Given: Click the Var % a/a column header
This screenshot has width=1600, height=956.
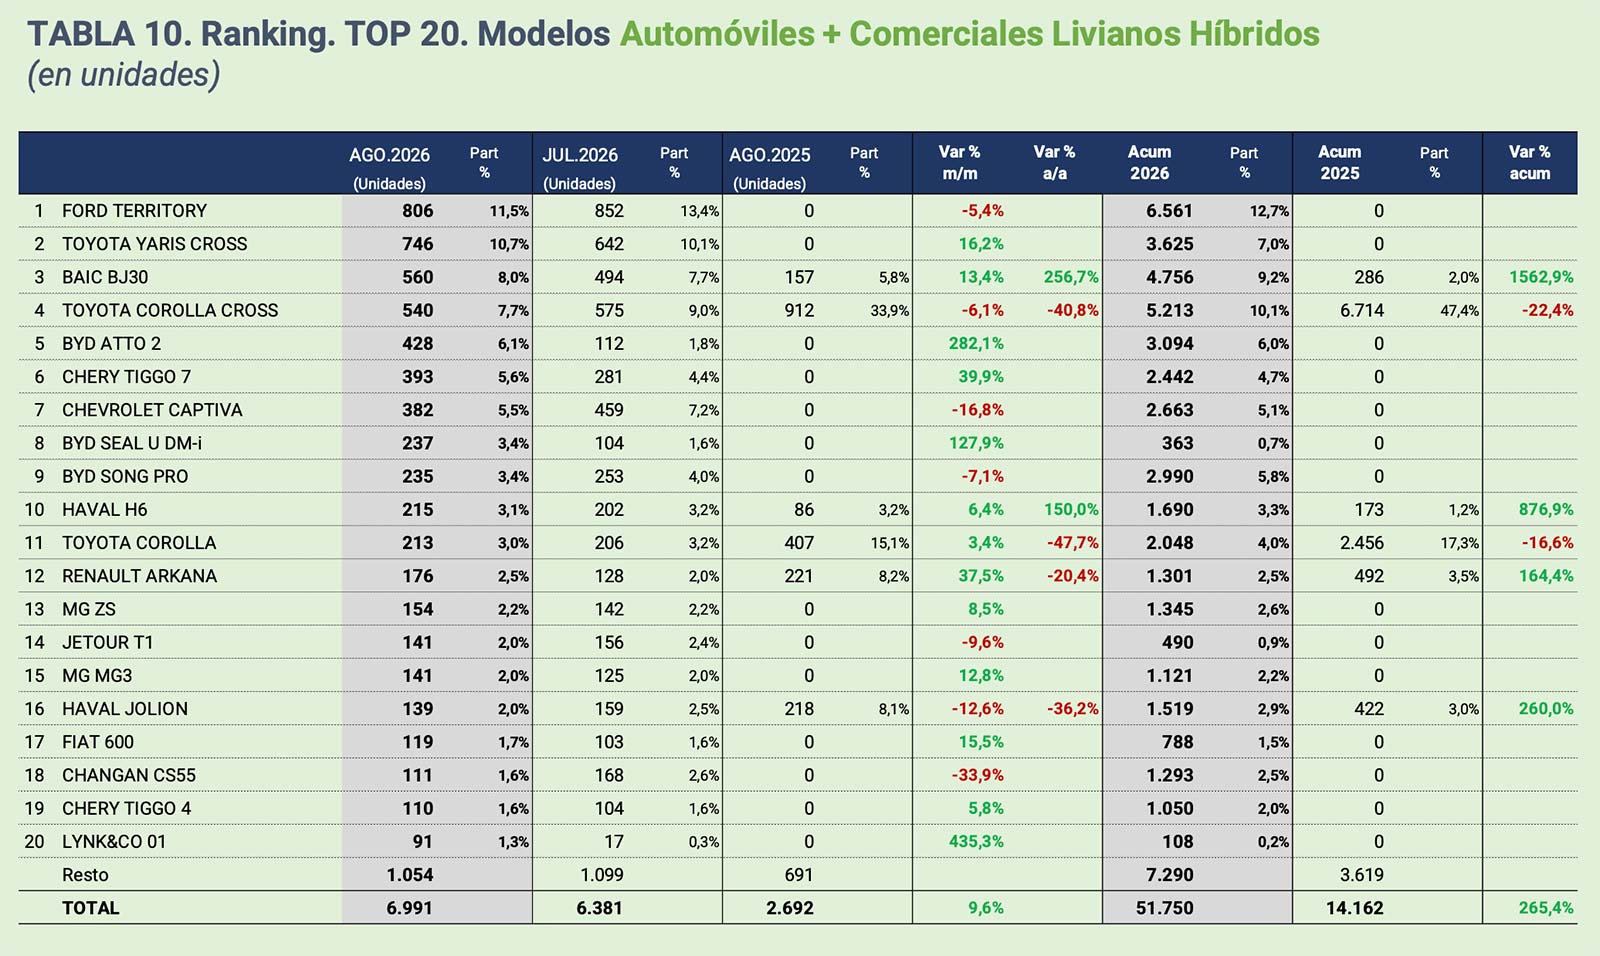Looking at the screenshot, I should pyautogui.click(x=1054, y=162).
